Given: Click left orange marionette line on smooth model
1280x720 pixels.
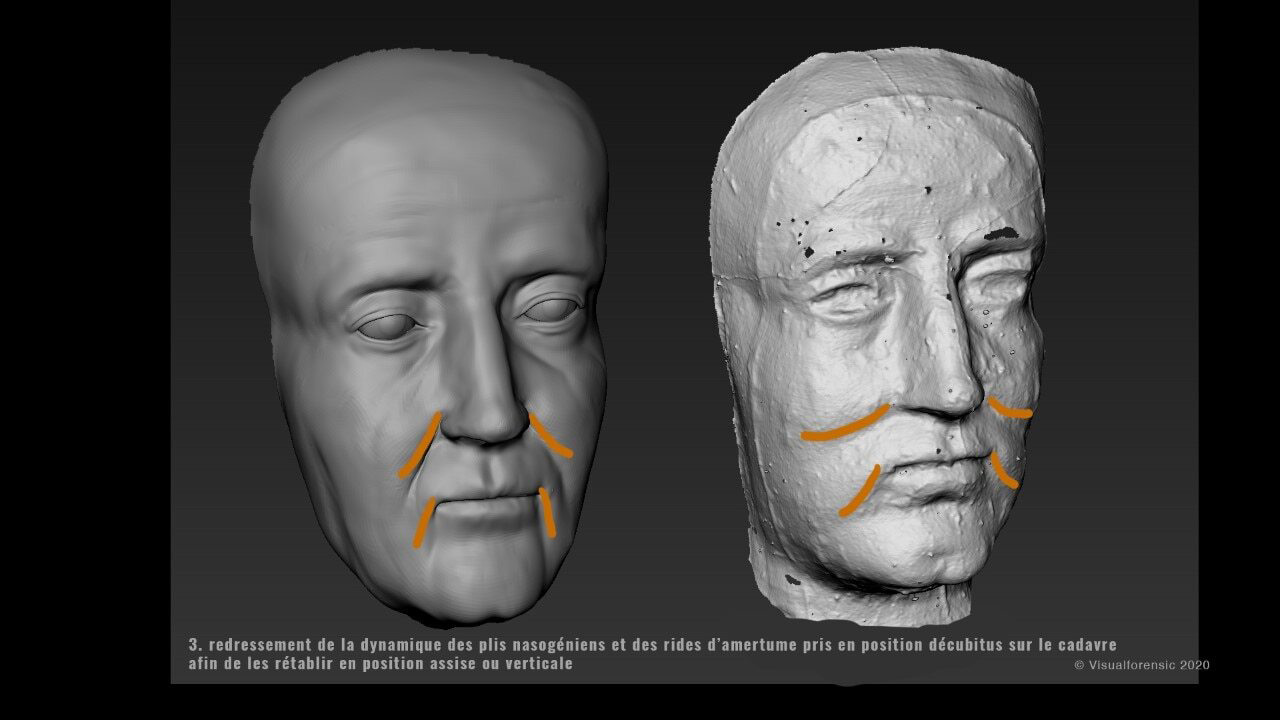Looking at the screenshot, I should [x=424, y=522].
